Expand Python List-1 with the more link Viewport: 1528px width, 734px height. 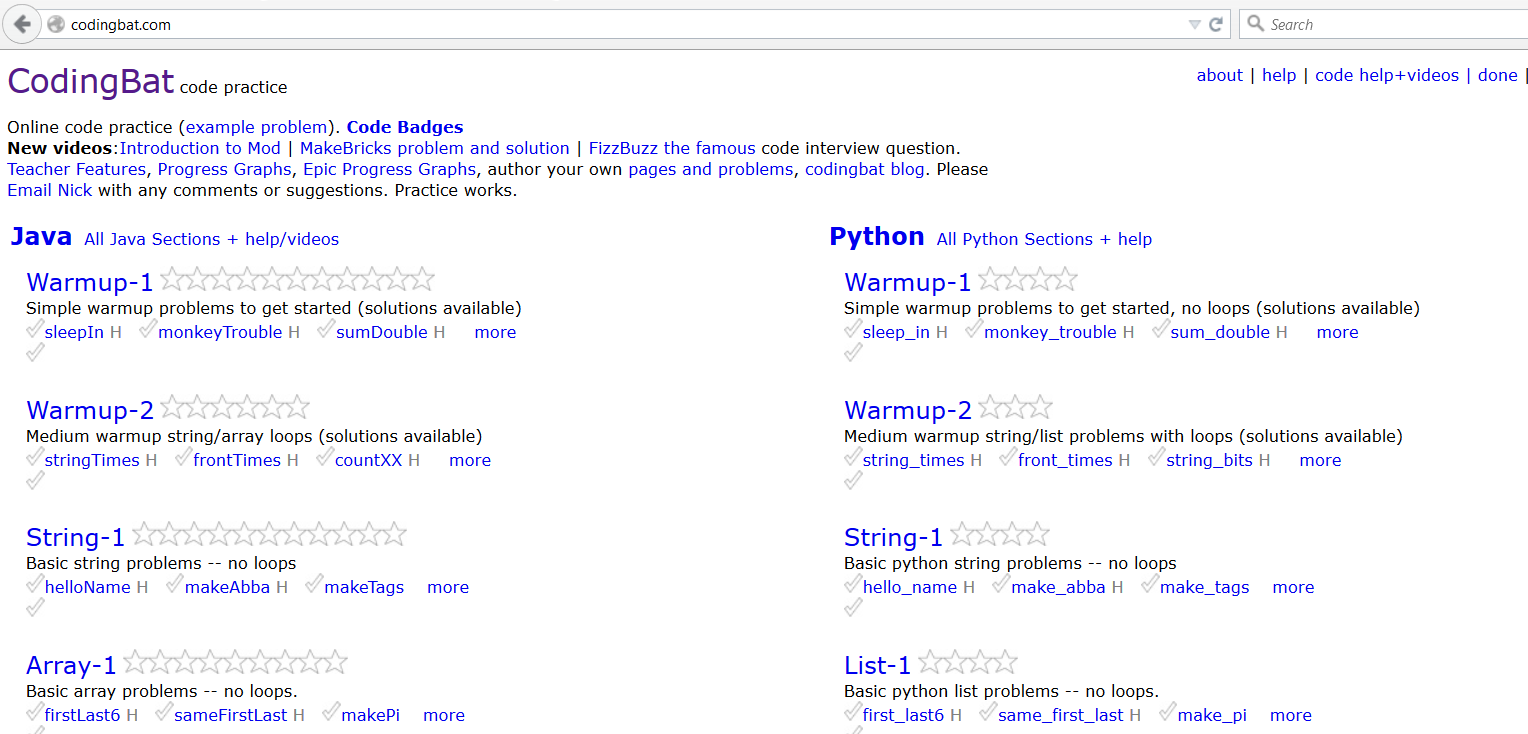point(1290,715)
